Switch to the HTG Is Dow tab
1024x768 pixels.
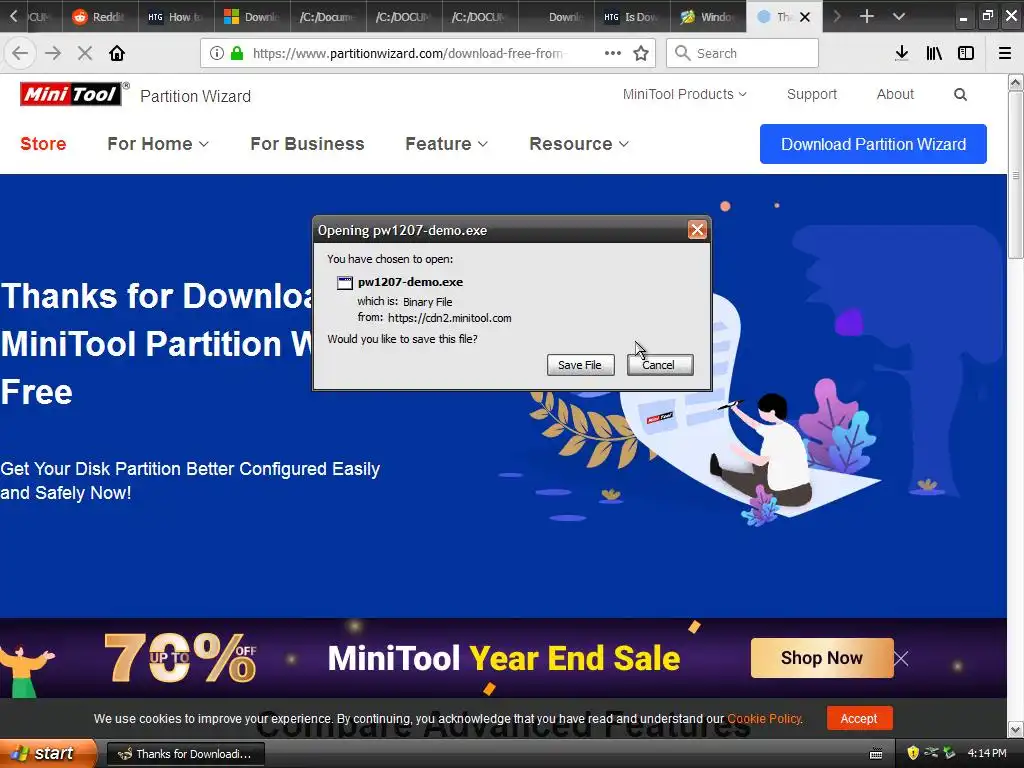(632, 16)
